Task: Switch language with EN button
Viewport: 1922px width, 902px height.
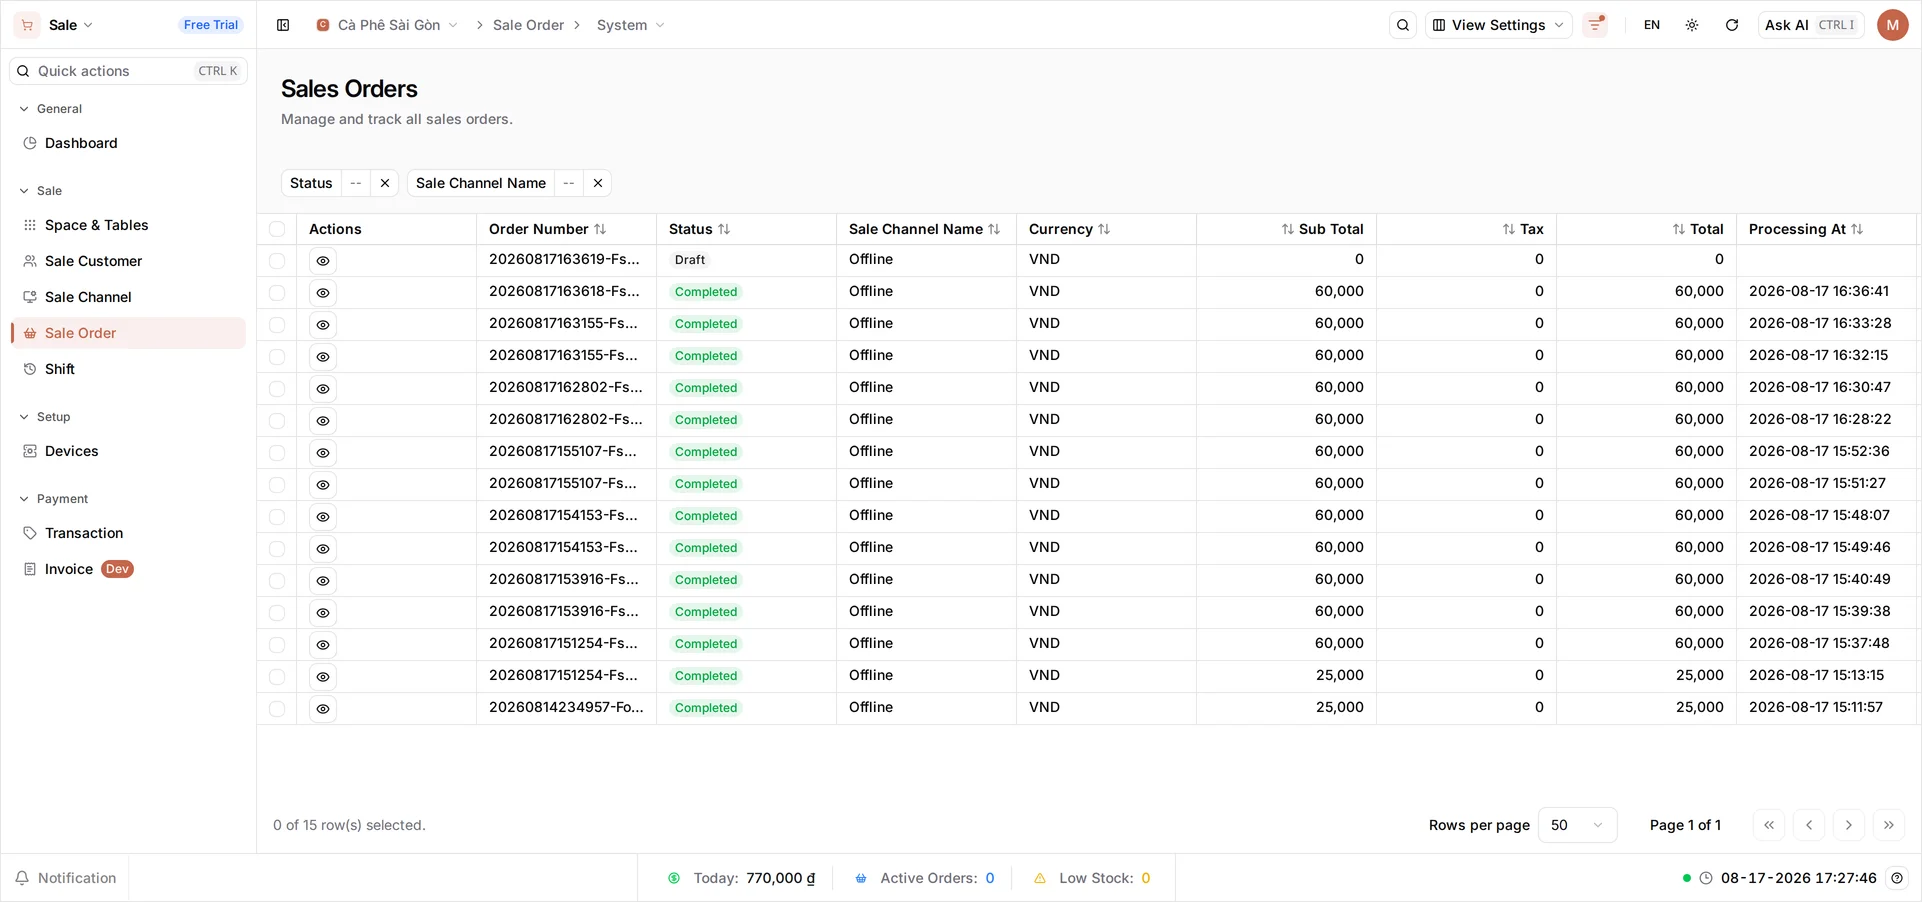Action: 1652,25
